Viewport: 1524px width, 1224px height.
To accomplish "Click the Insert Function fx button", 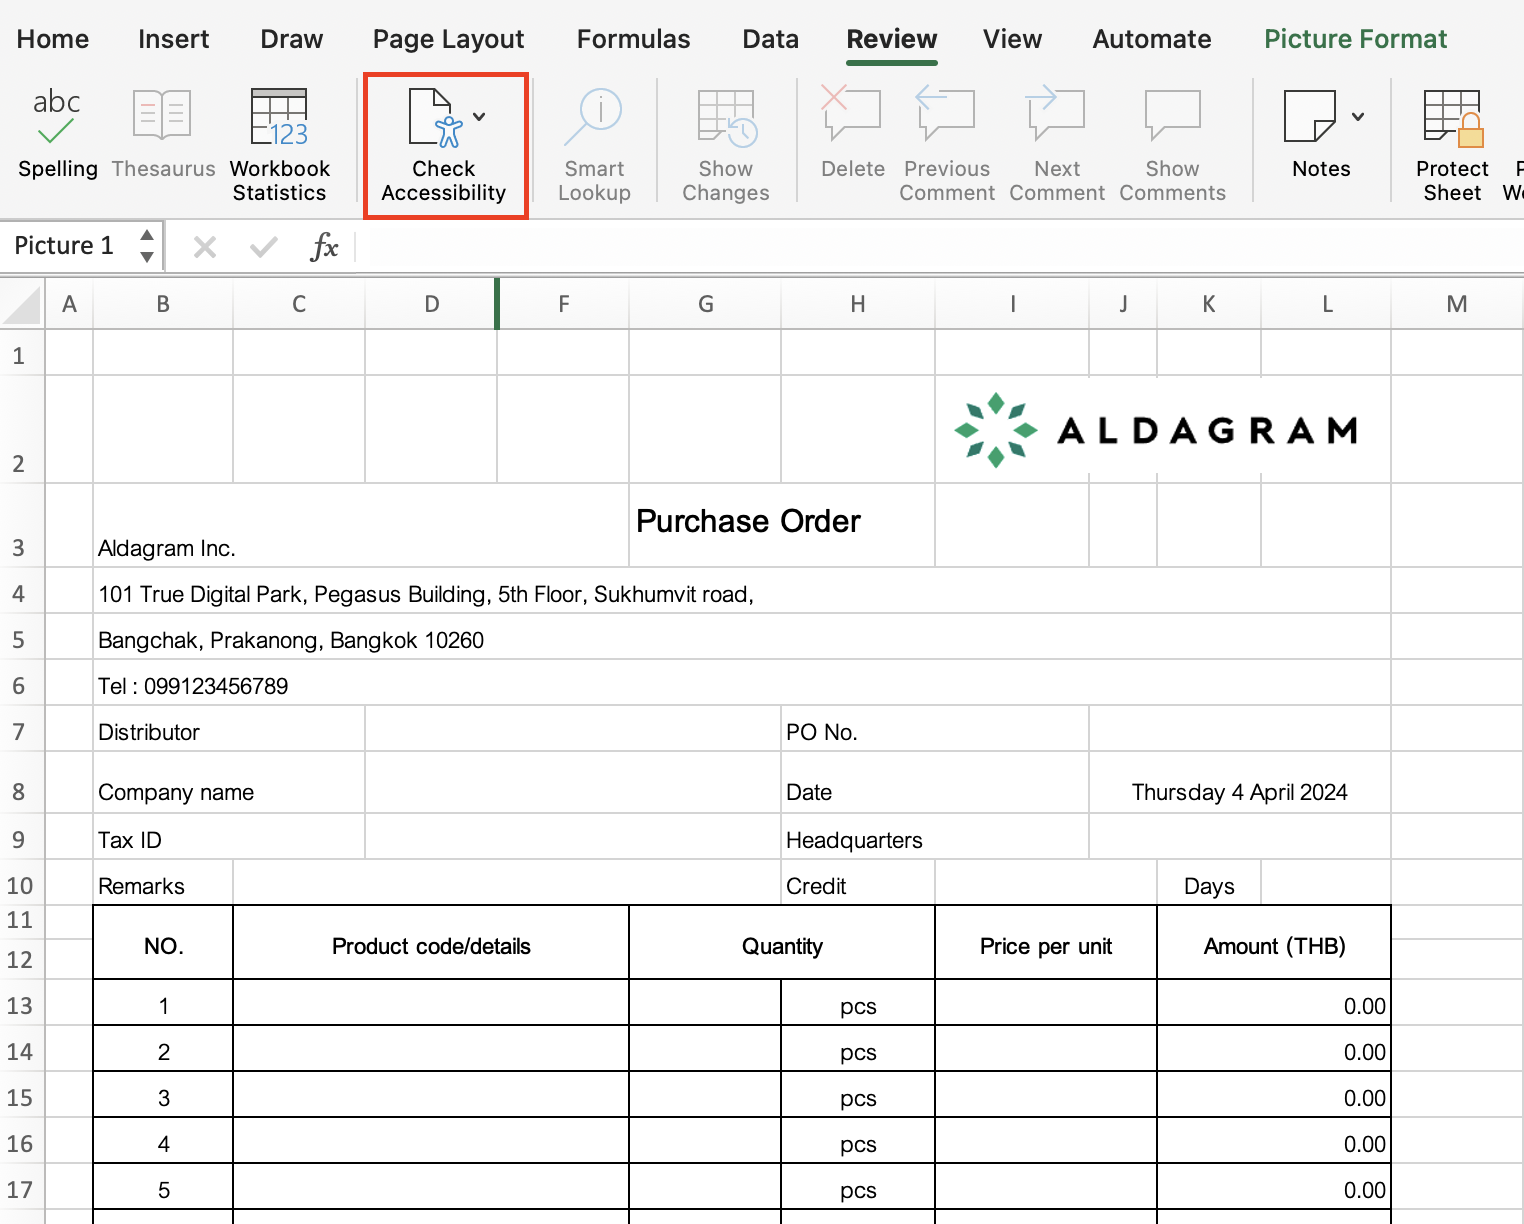I will click(325, 246).
